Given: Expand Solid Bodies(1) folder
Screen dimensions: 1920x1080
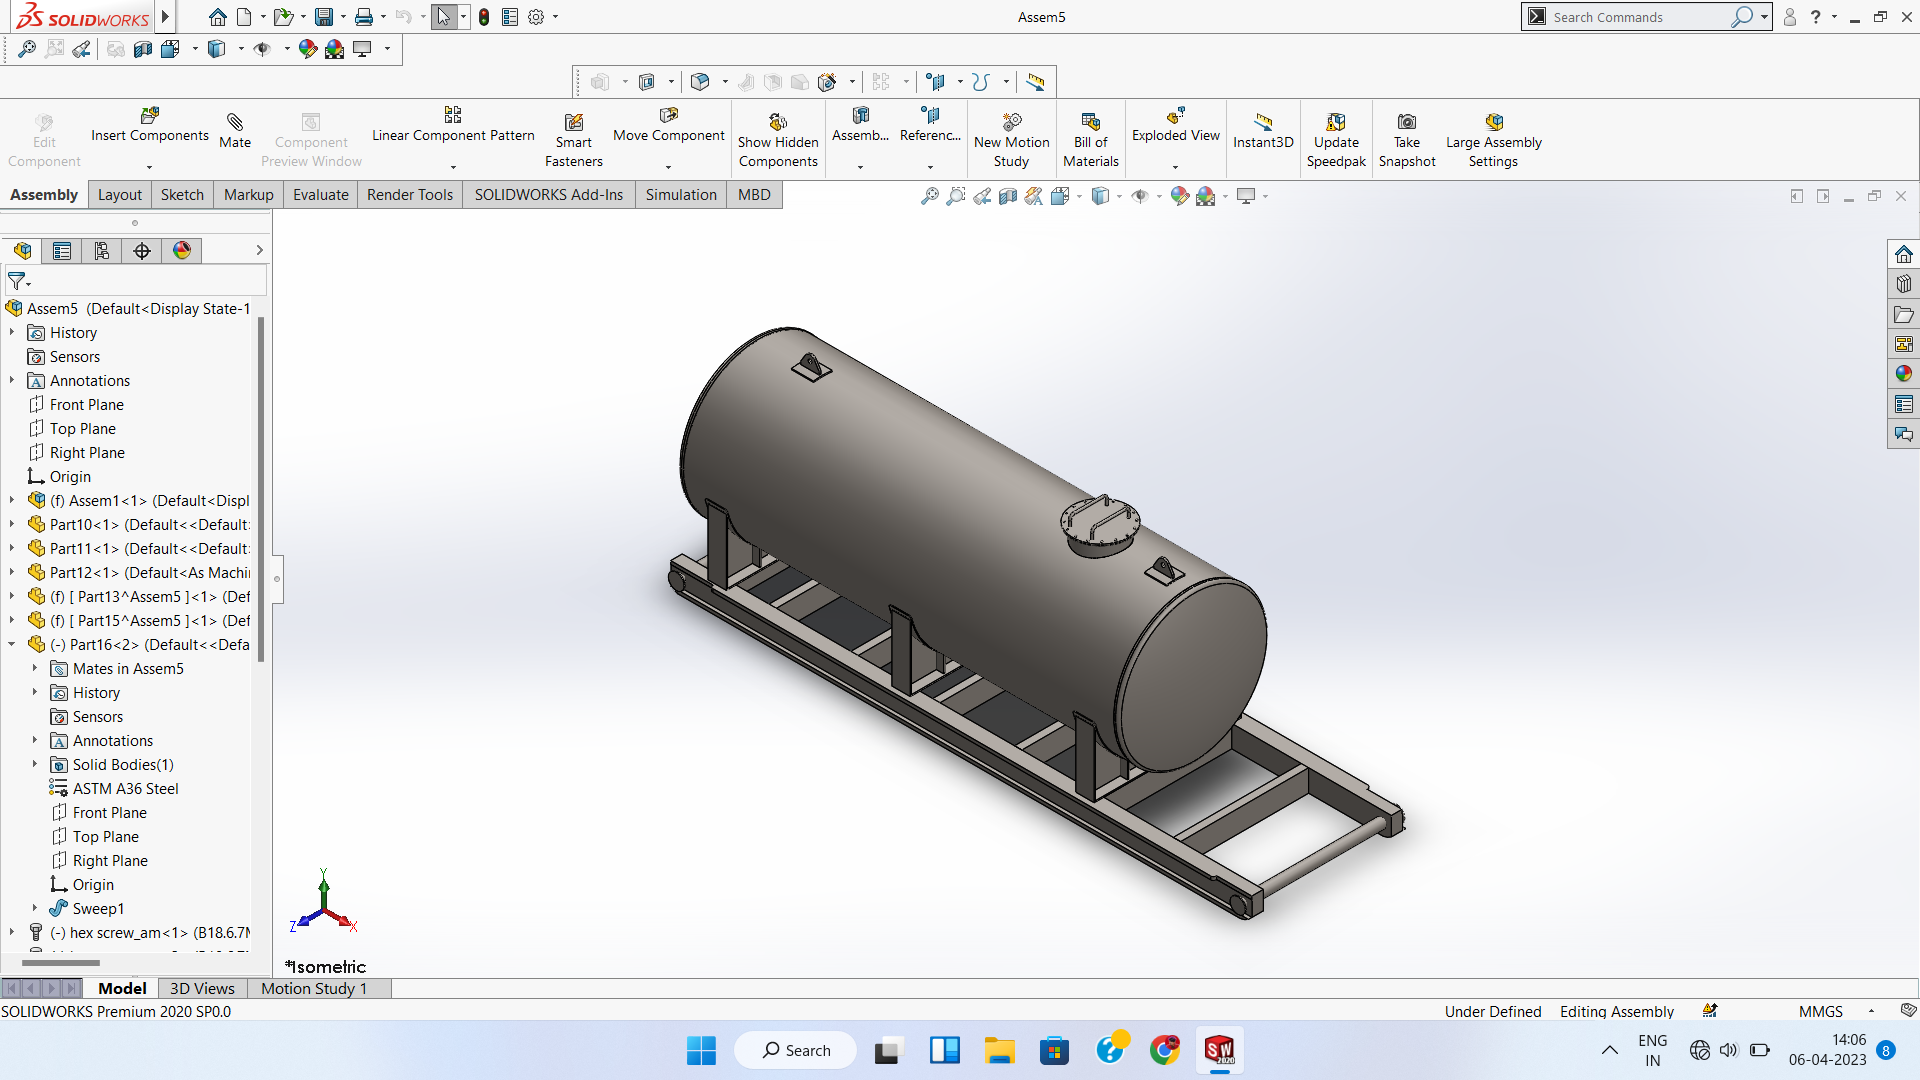Looking at the screenshot, I should tap(35, 765).
